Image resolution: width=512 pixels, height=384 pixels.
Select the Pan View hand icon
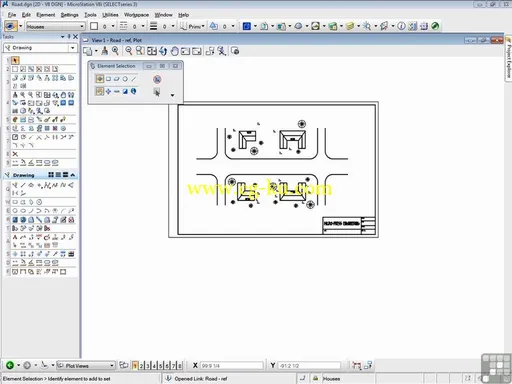point(174,51)
